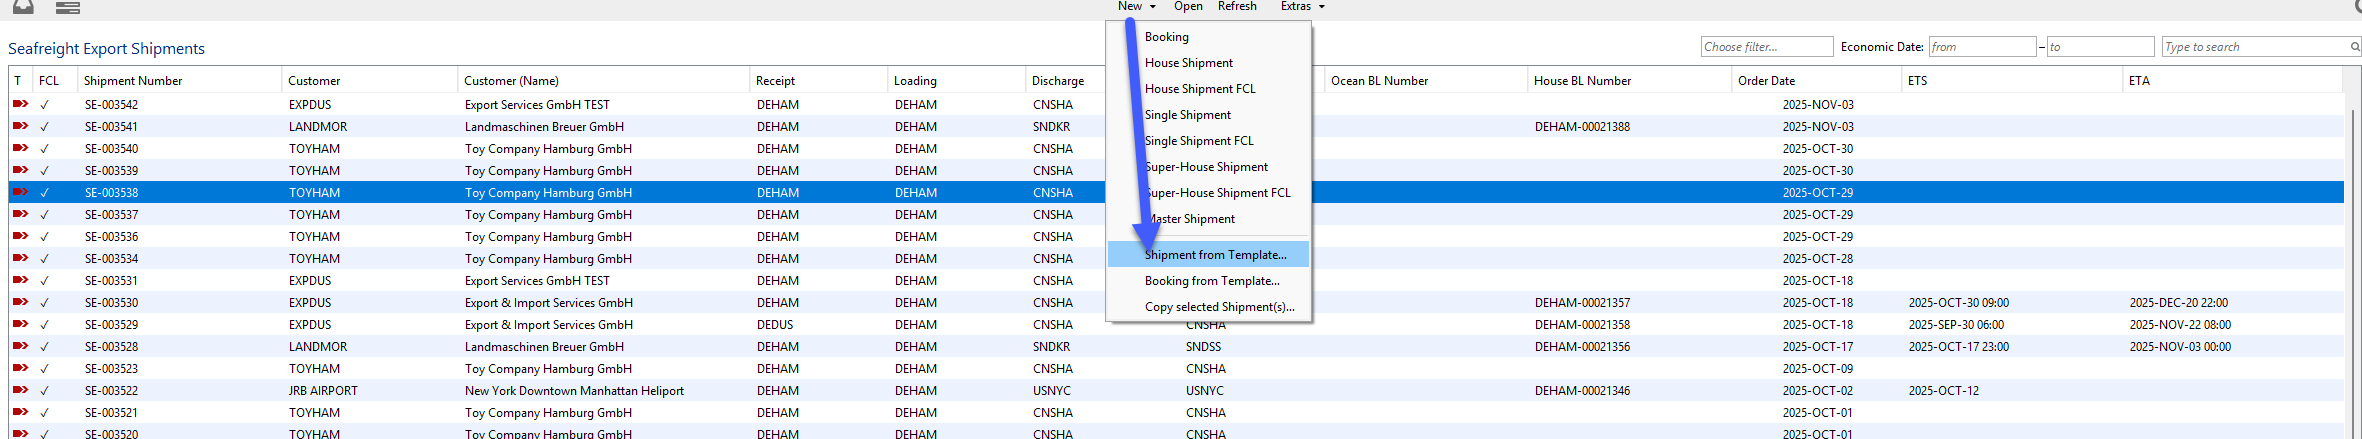Screen dimensions: 2362x439
Task: Sort by Shipment Number column header
Action: [133, 81]
